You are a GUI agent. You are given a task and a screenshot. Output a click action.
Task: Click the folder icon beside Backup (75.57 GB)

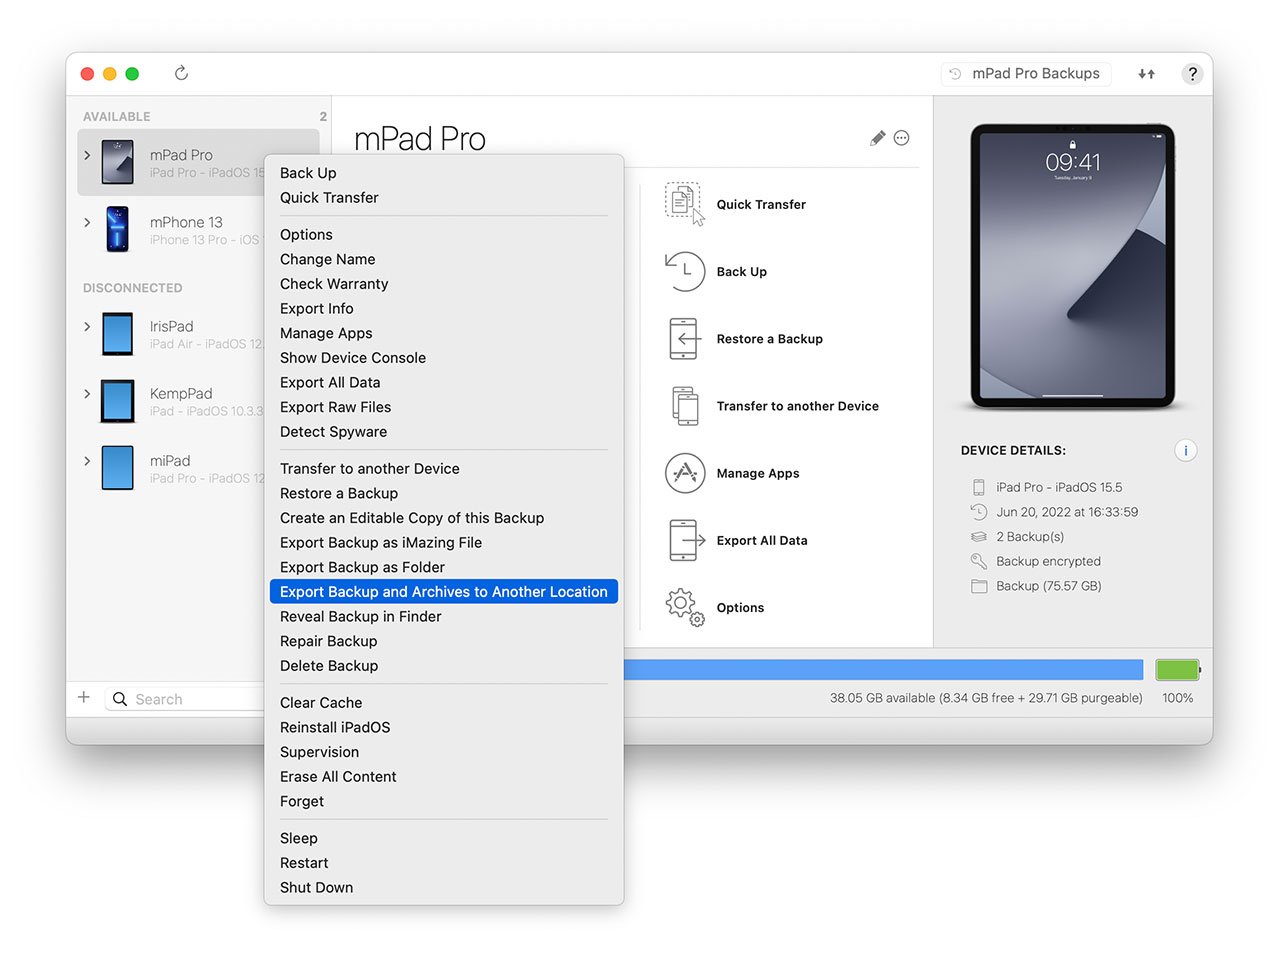pos(979,586)
